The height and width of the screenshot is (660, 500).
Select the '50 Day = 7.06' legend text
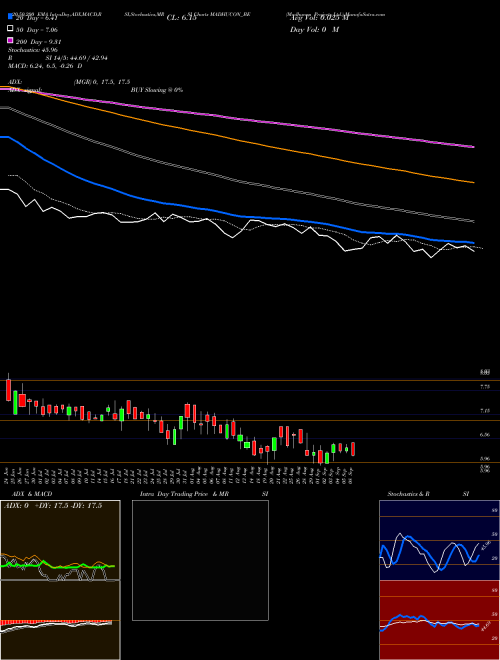click(37, 29)
